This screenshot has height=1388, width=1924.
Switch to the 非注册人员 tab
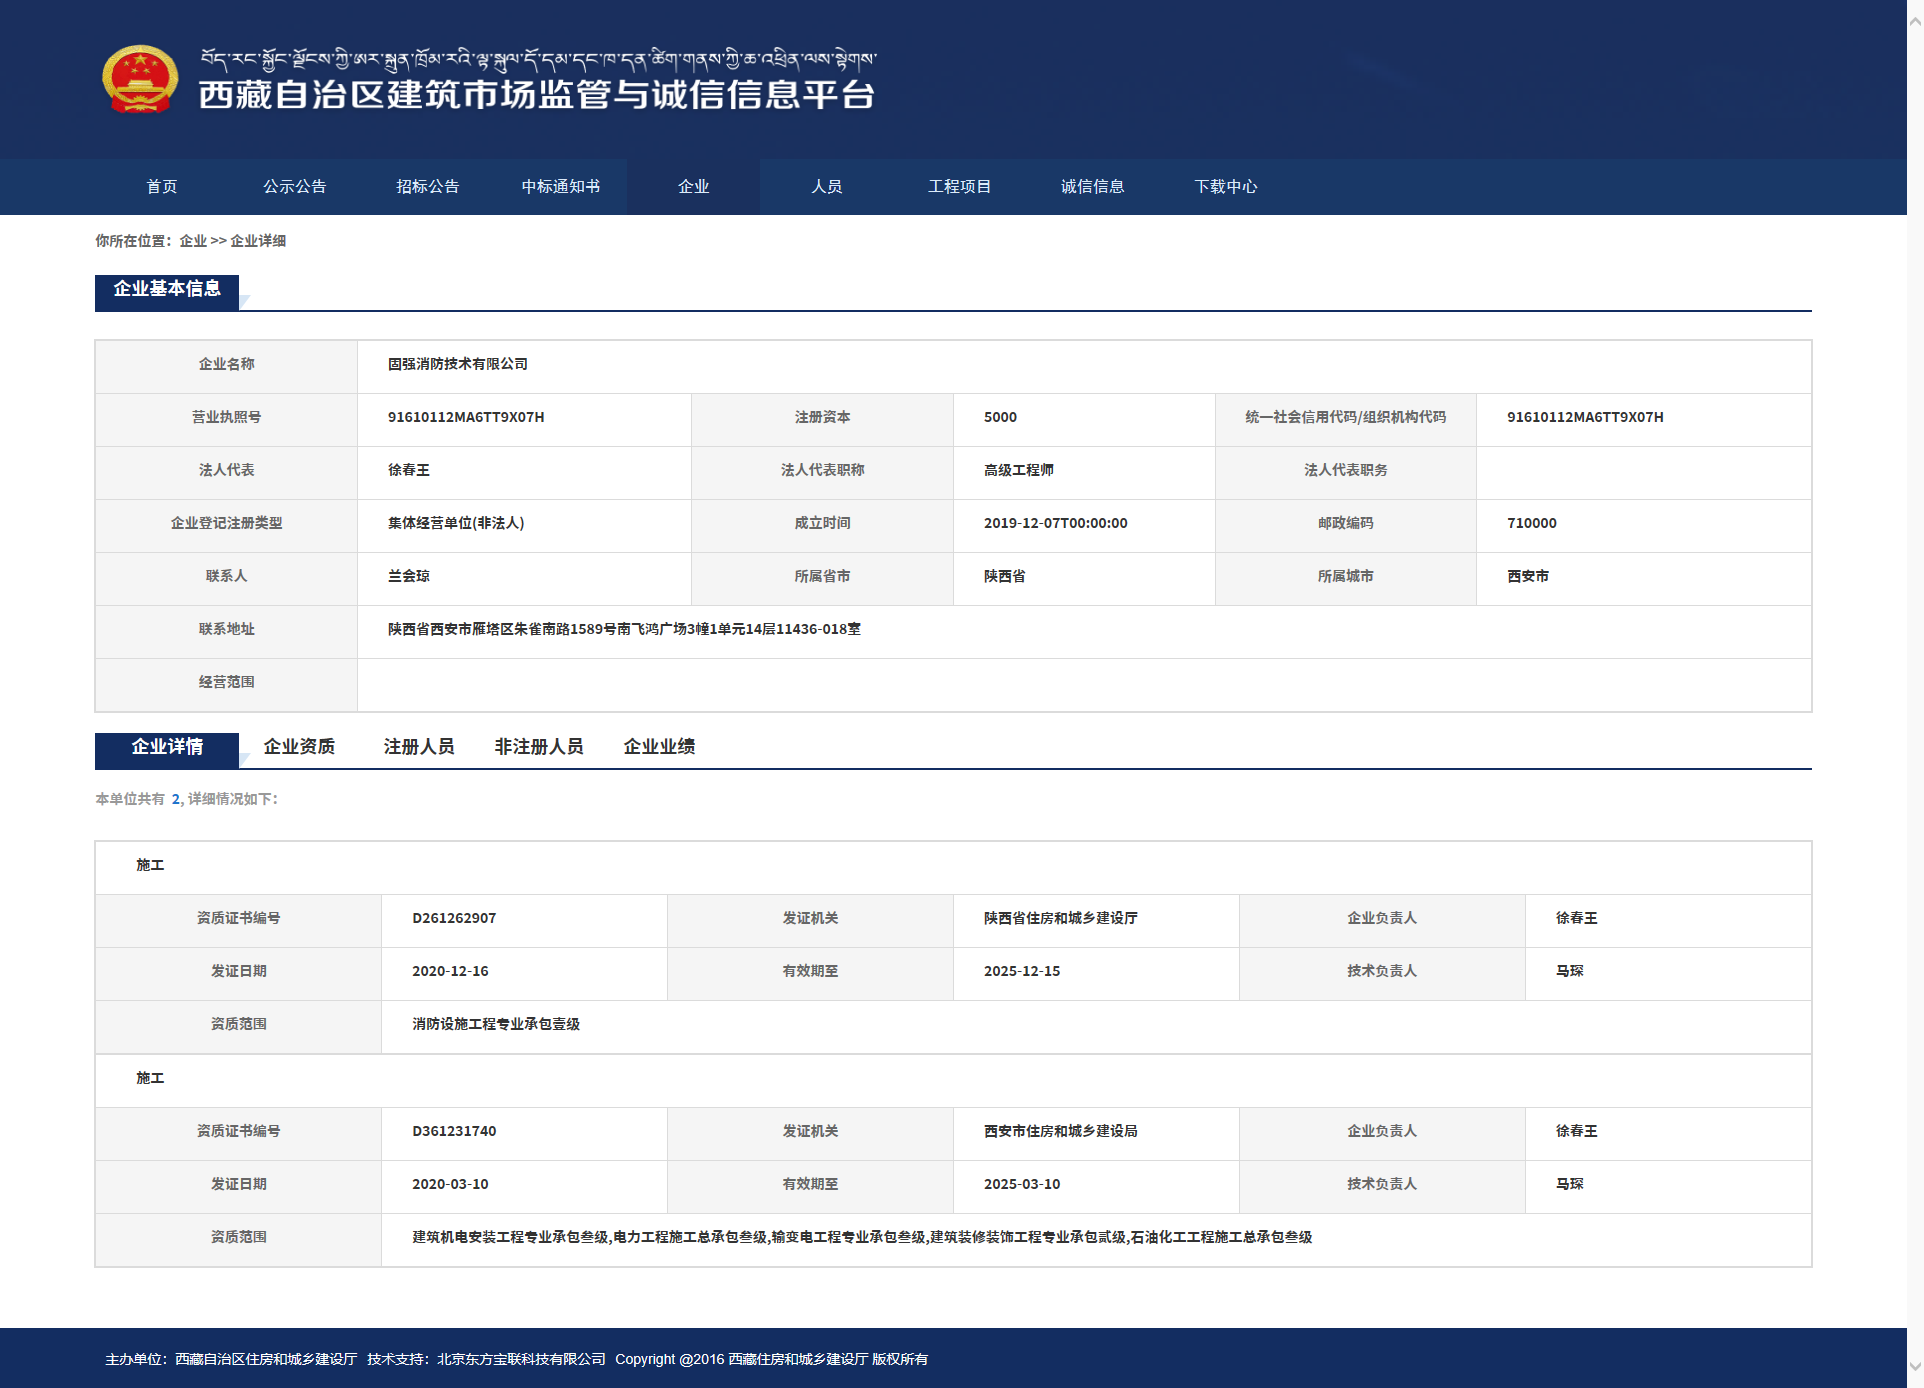(539, 747)
